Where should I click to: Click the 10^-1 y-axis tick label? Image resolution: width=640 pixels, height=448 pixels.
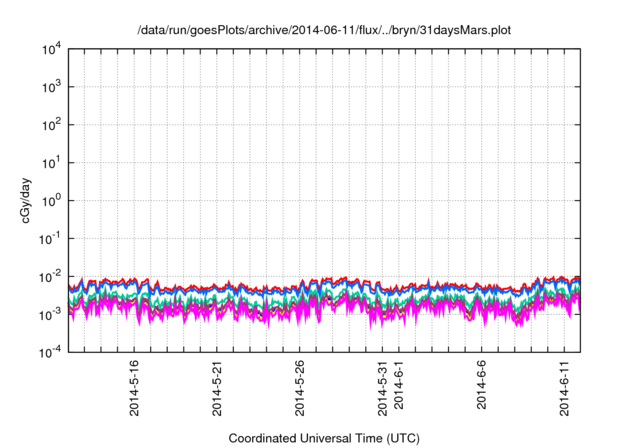[x=49, y=238]
